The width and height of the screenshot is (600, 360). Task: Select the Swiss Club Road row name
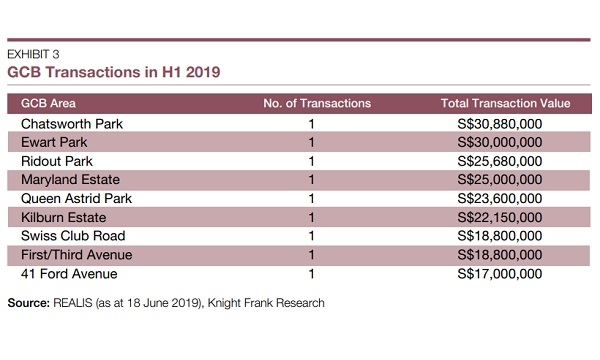pyautogui.click(x=73, y=236)
